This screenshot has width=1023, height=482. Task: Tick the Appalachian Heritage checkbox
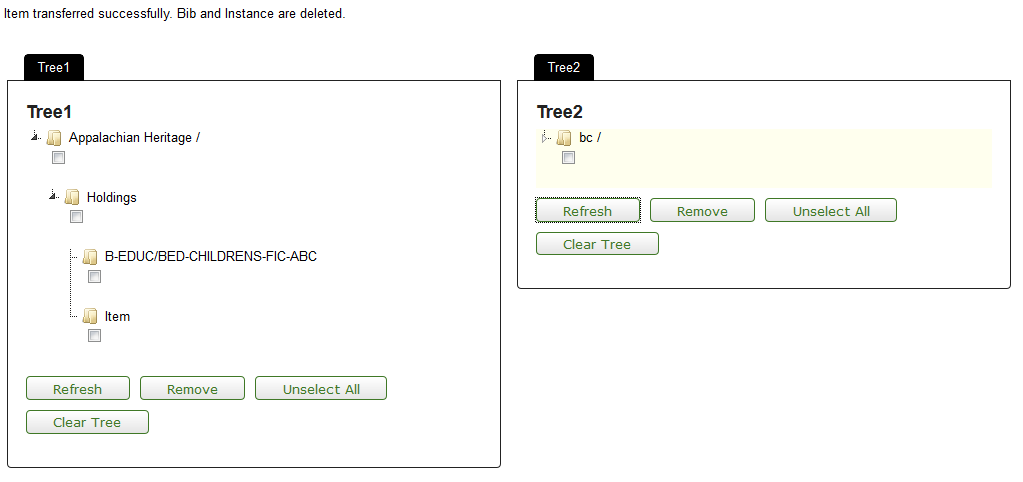pyautogui.click(x=59, y=157)
